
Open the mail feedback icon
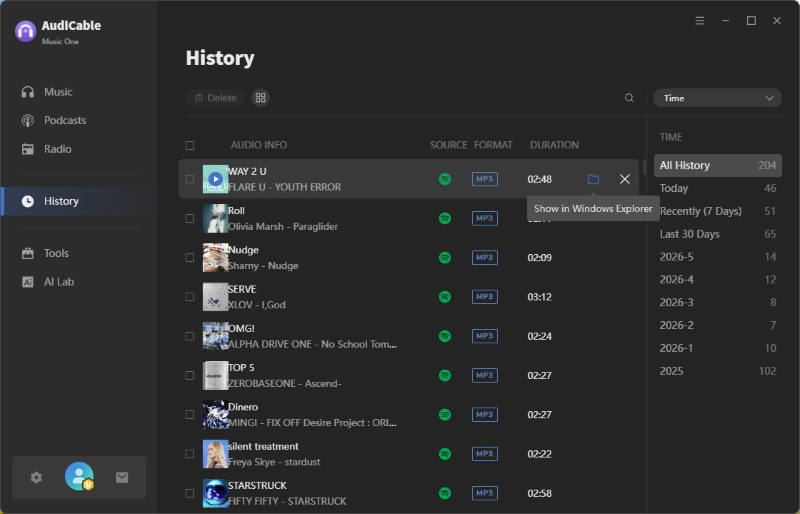[x=122, y=477]
